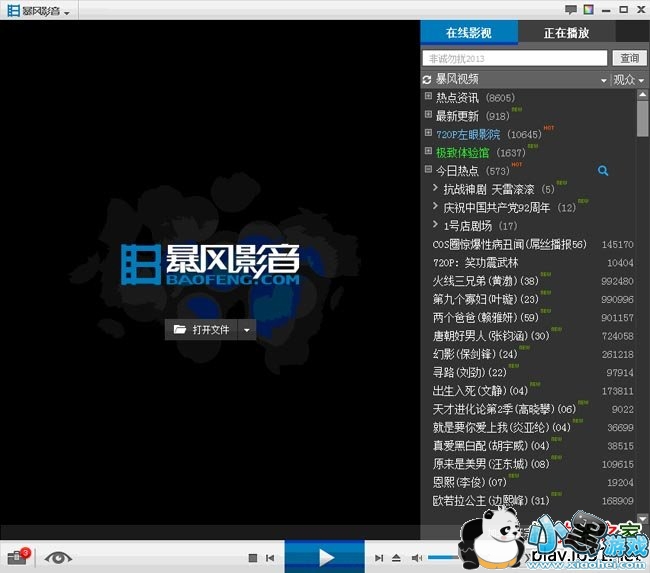
Task: Open 两个爸爸(赖雅妍)(59) entry
Action: click(x=532, y=318)
